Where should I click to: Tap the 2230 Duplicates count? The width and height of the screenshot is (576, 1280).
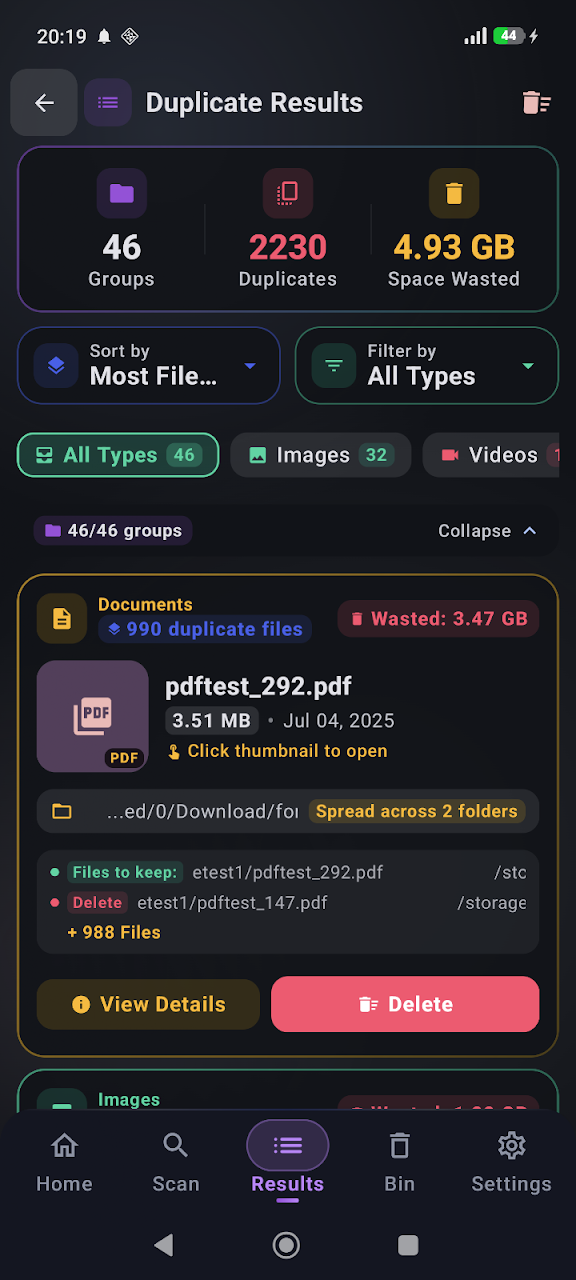coord(288,247)
